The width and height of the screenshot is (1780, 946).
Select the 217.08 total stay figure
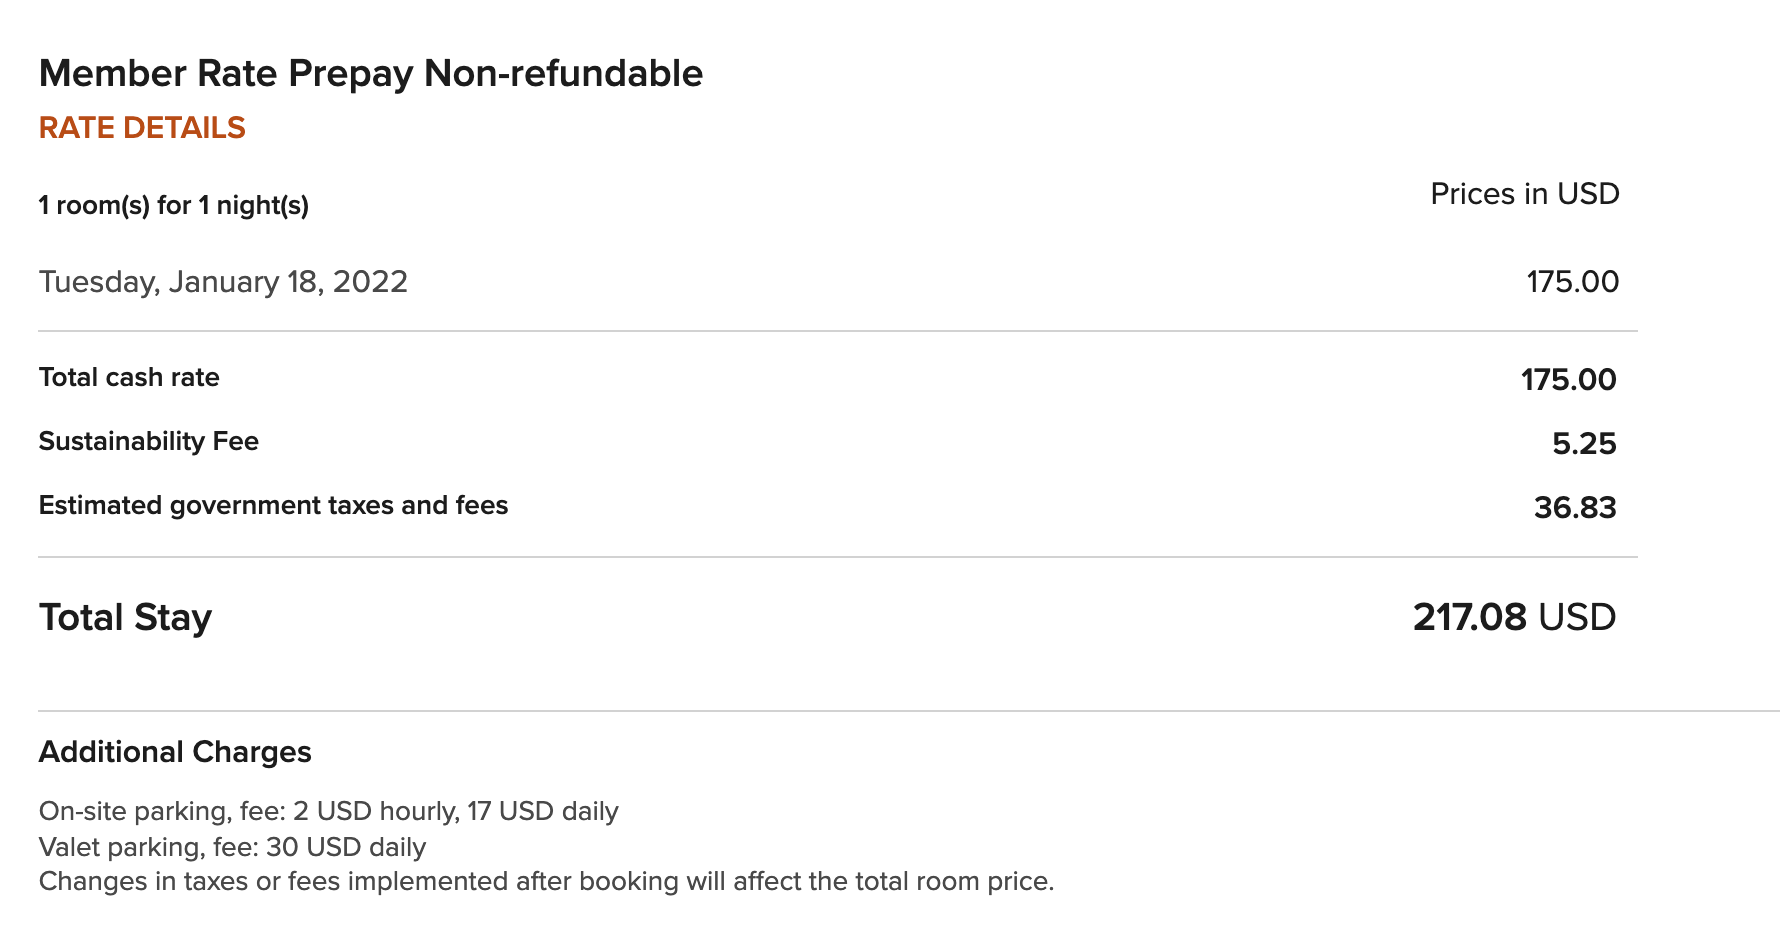point(1469,618)
